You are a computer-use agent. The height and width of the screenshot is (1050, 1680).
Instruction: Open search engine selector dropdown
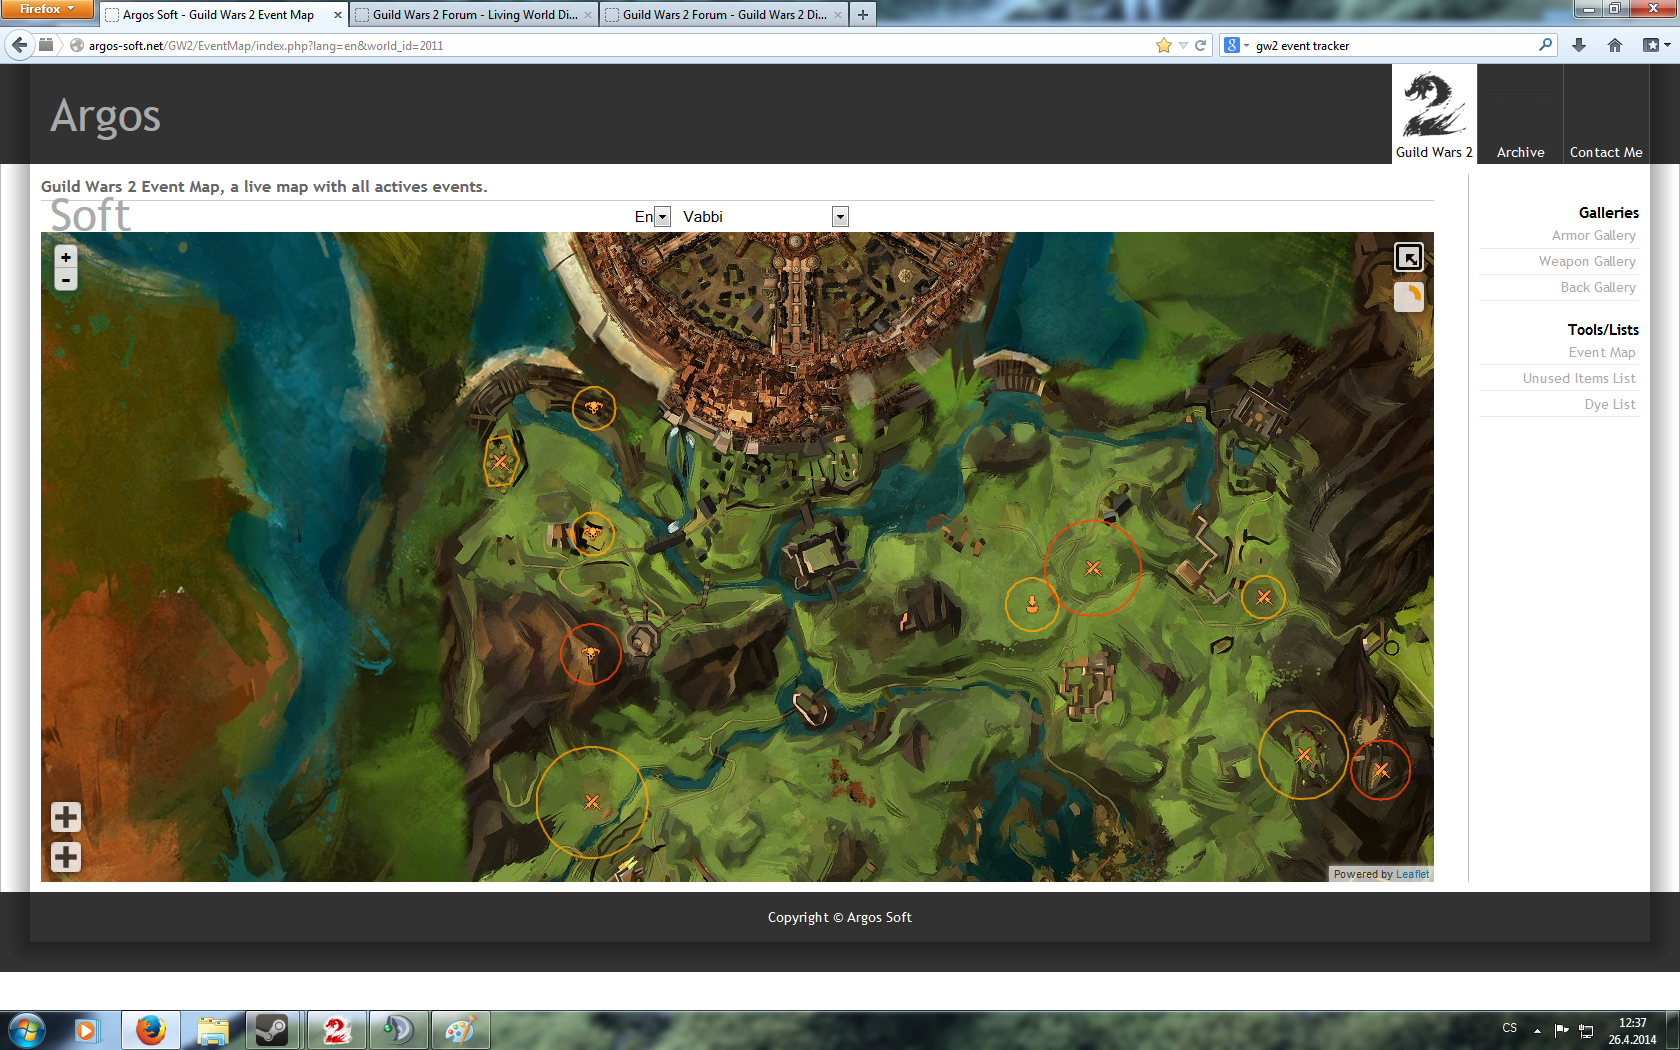tap(1237, 45)
